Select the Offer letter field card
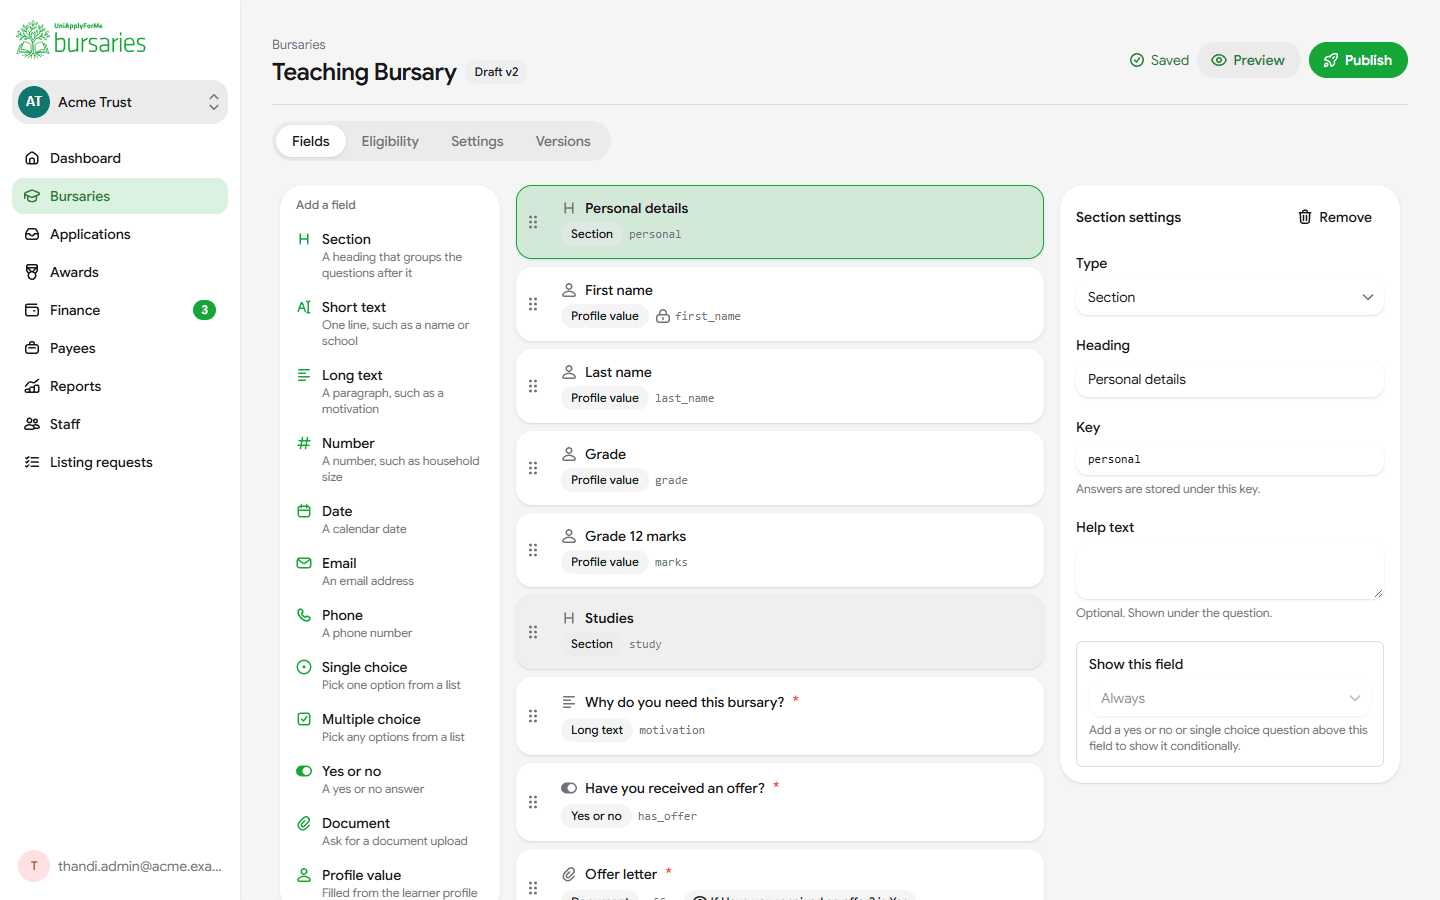 coord(780,875)
